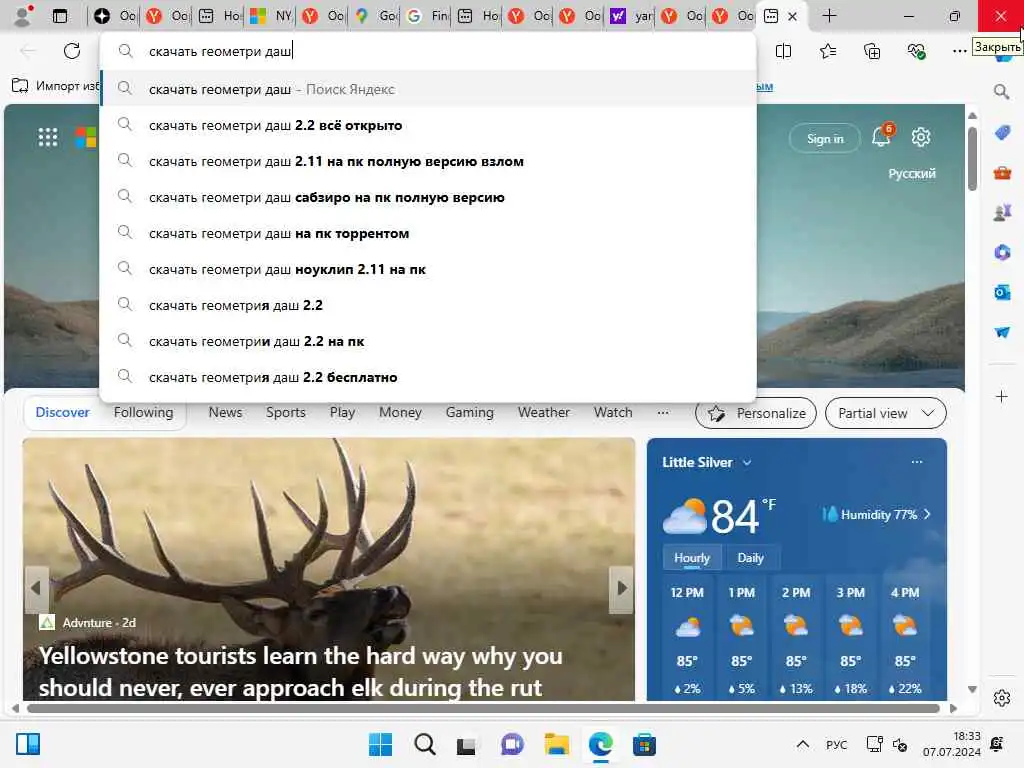Open the News category tab
This screenshot has width=1024, height=768.
point(225,413)
